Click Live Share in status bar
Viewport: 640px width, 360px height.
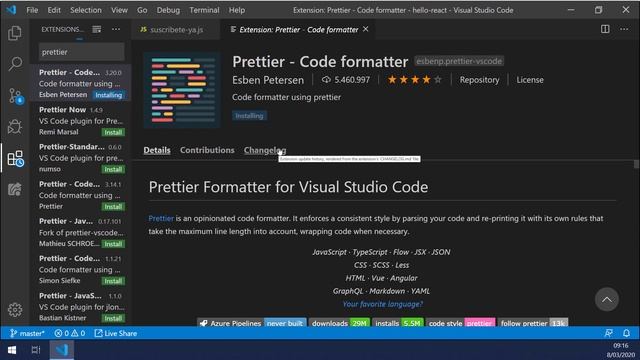116,333
